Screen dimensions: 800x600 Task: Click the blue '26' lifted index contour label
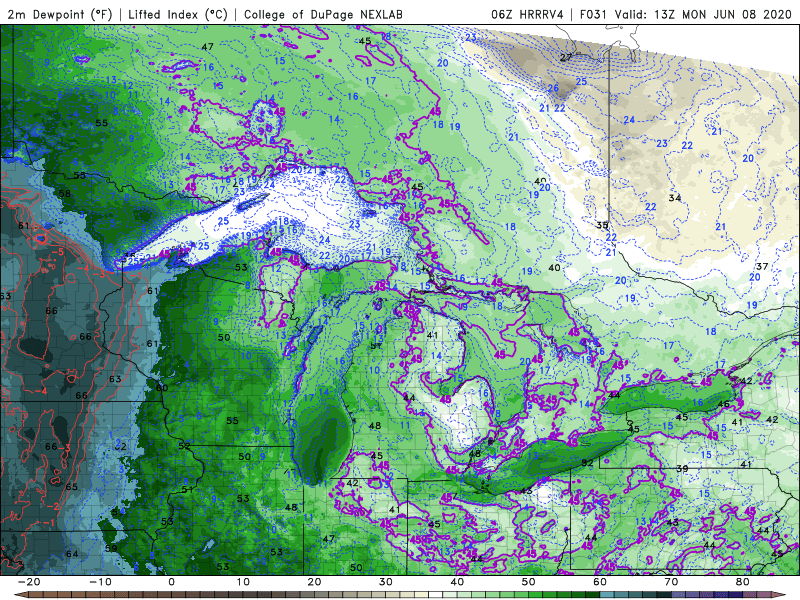pos(554,88)
